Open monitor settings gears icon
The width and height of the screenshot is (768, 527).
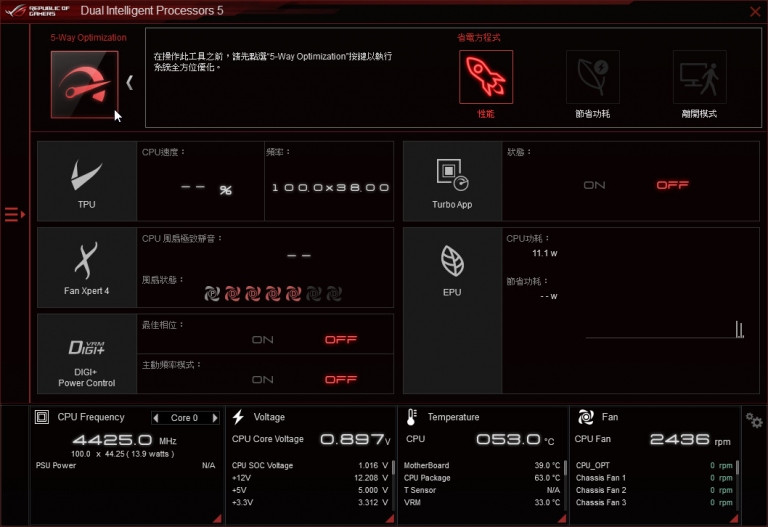point(754,420)
